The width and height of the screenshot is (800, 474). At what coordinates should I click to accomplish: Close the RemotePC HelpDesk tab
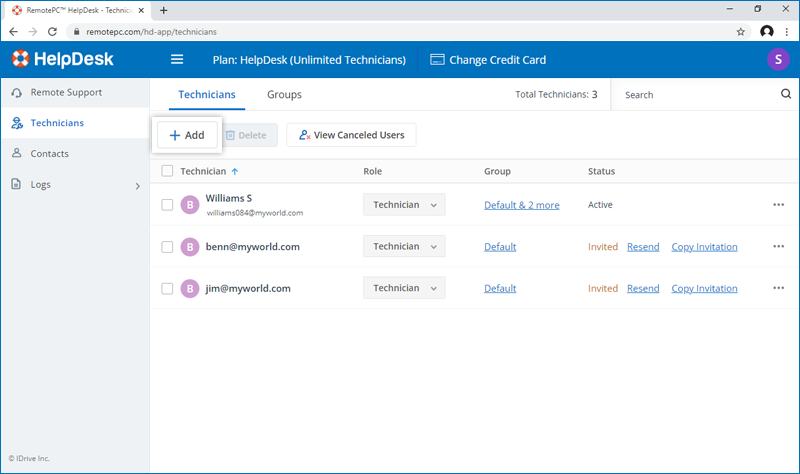pyautogui.click(x=141, y=10)
